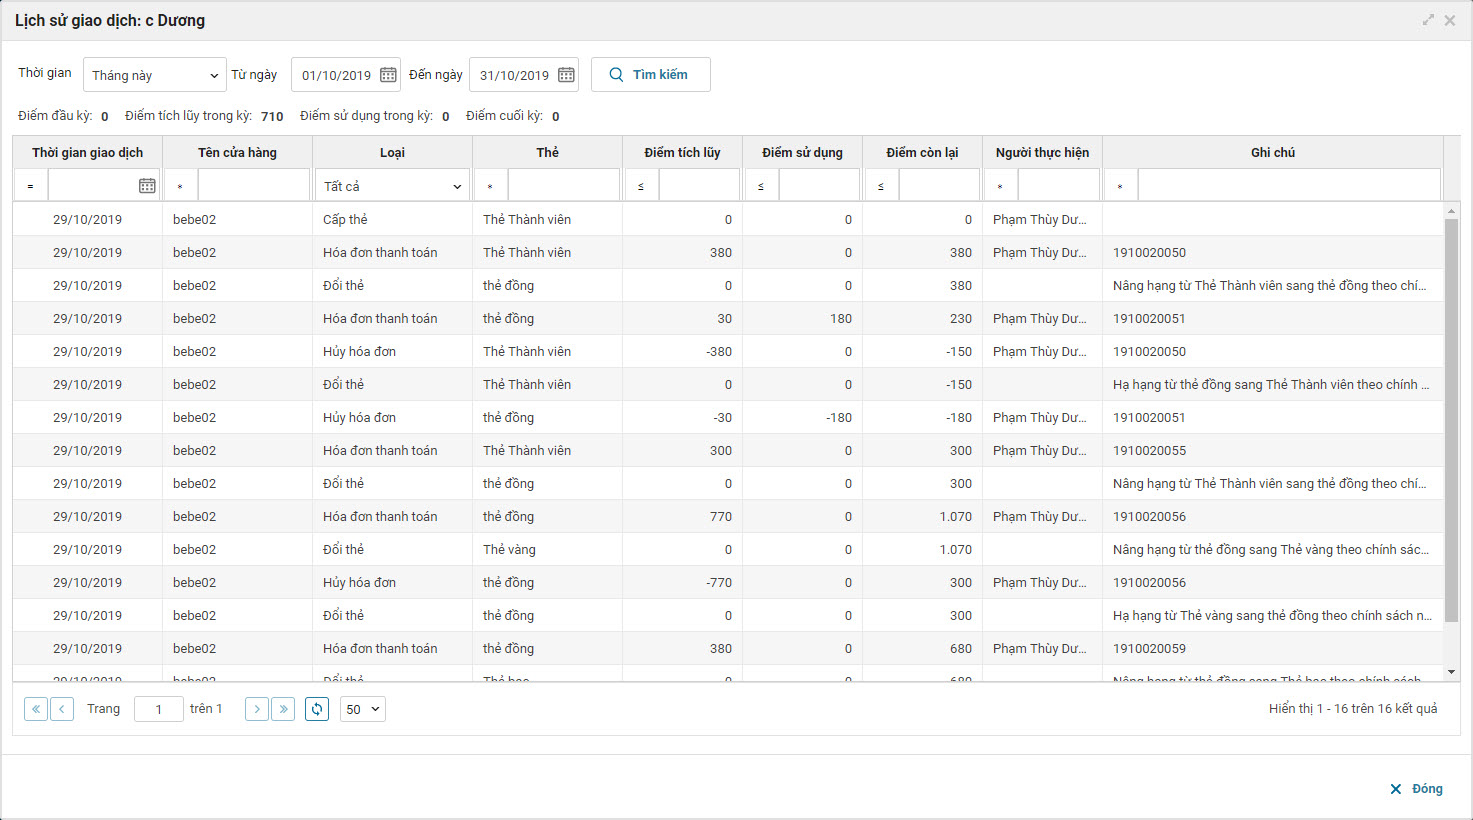This screenshot has width=1473, height=820.
Task: Go to the previous page arrow
Action: click(62, 709)
